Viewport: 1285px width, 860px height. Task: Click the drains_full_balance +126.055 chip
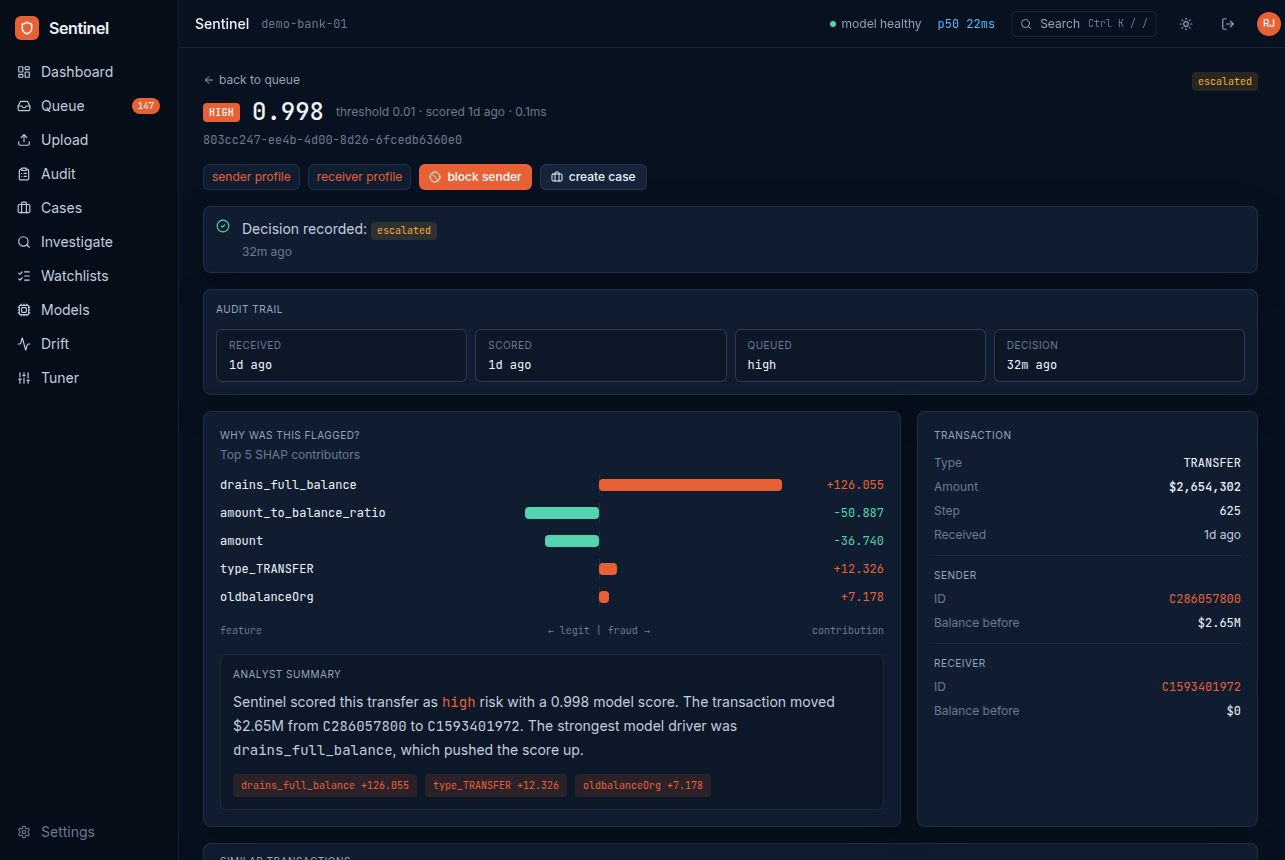pyautogui.click(x=325, y=785)
